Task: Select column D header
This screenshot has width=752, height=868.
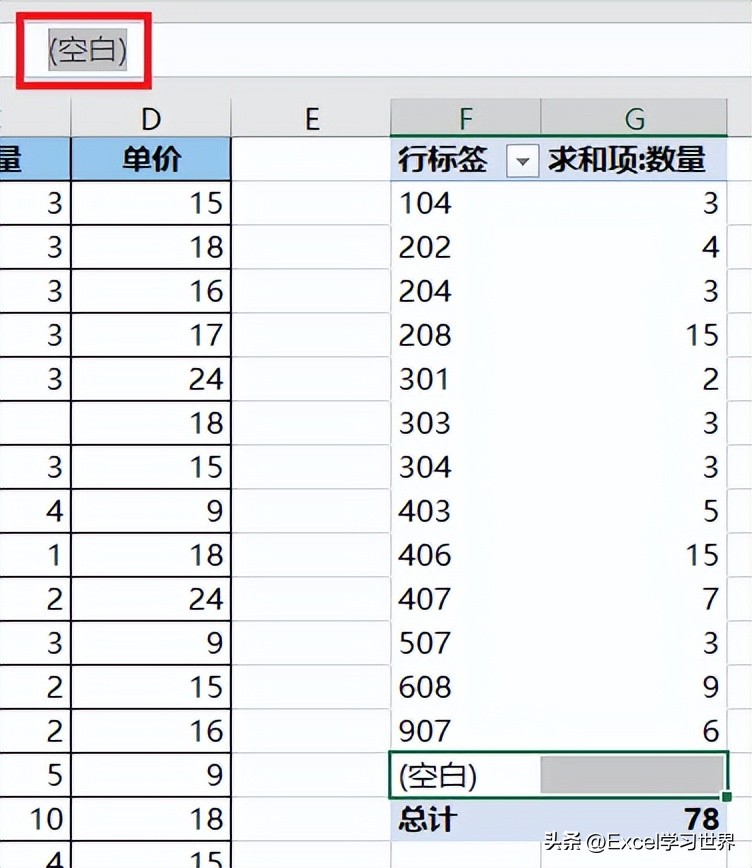Action: 151,118
